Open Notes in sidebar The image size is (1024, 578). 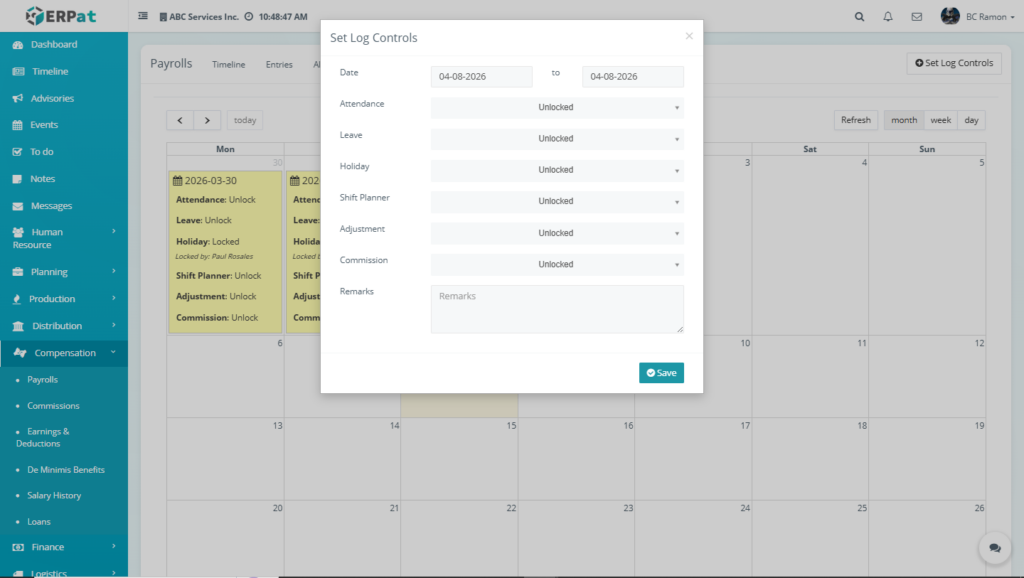[x=64, y=178]
